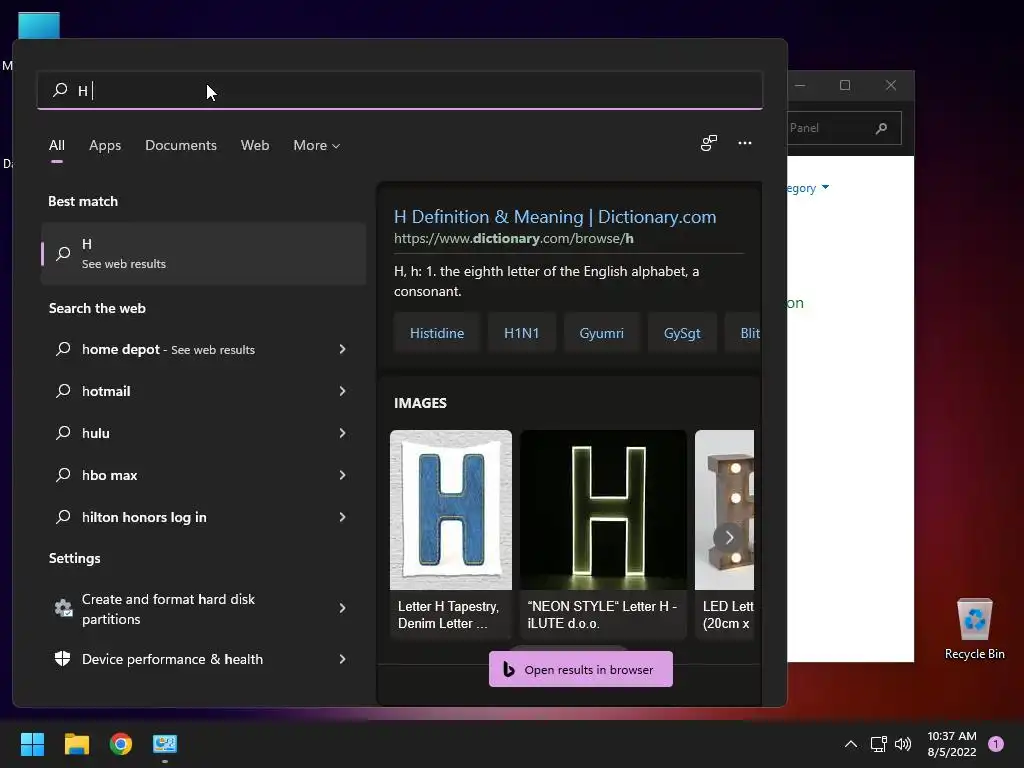Click magnifier icon beside hotmail suggestion
The height and width of the screenshot is (768, 1024).
click(63, 391)
